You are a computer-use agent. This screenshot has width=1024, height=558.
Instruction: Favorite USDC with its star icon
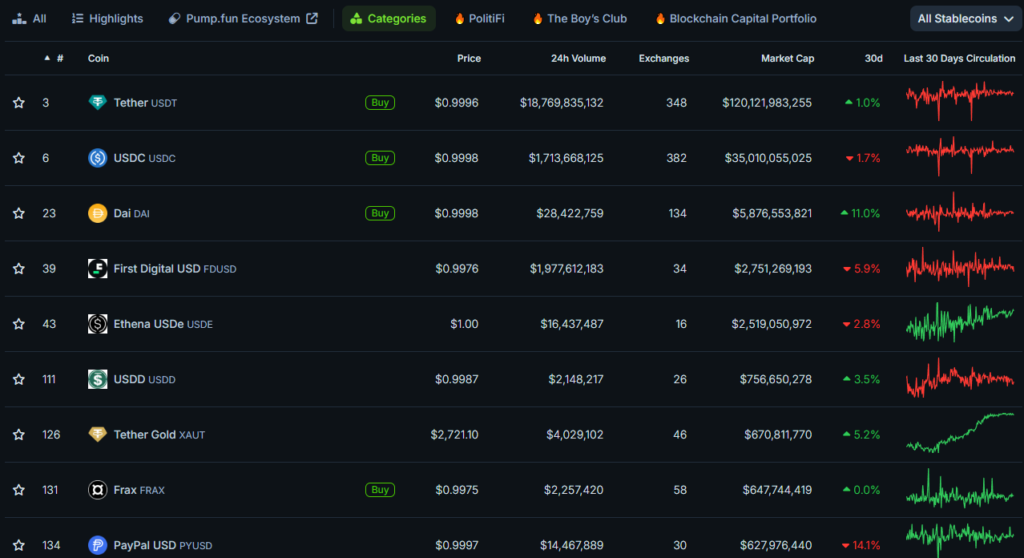[19, 158]
